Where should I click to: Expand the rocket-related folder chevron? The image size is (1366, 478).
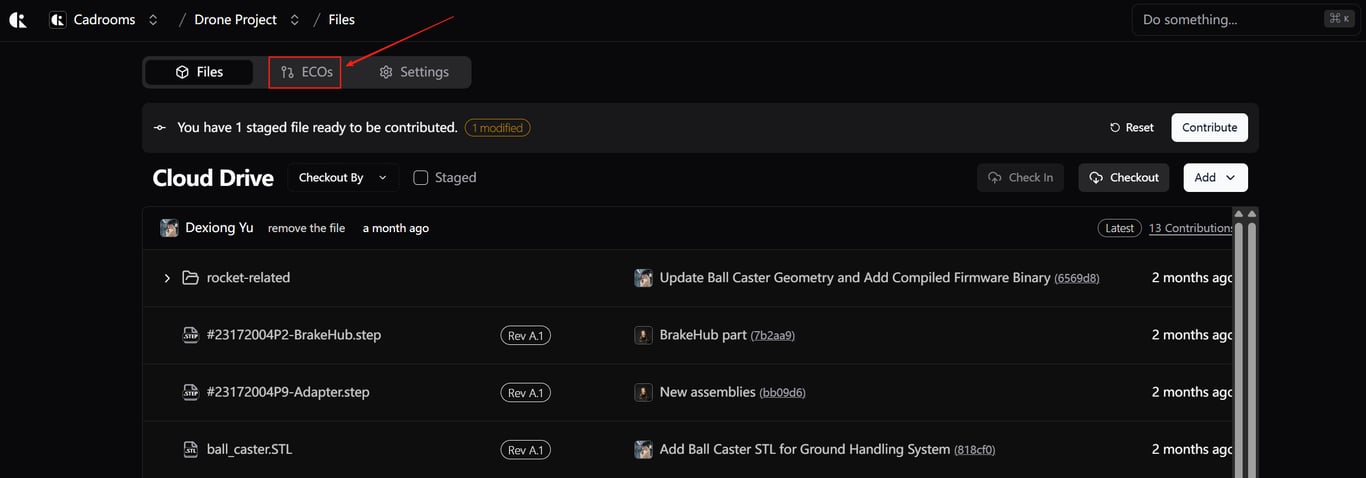[x=167, y=278]
